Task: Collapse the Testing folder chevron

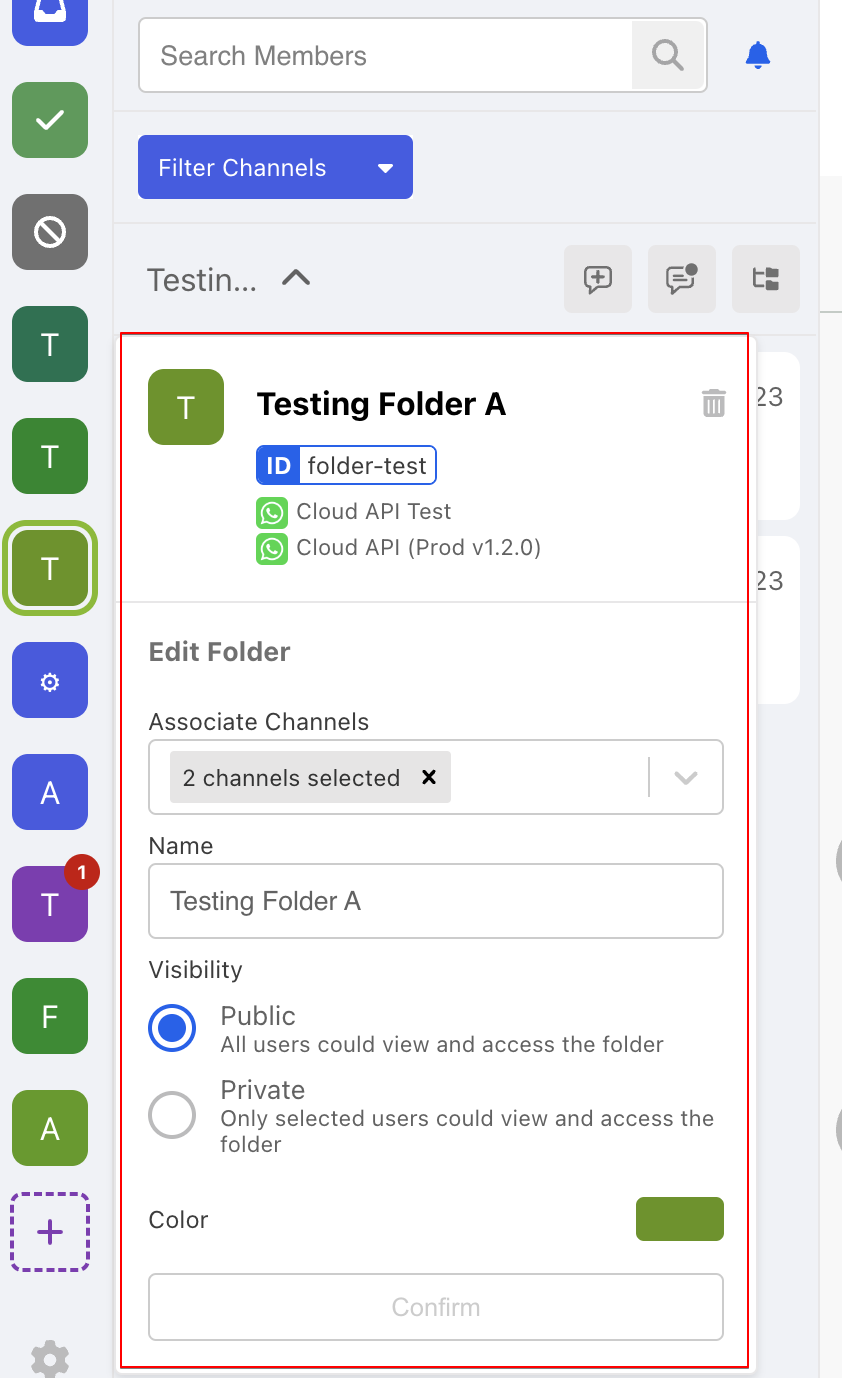Action: tap(296, 279)
